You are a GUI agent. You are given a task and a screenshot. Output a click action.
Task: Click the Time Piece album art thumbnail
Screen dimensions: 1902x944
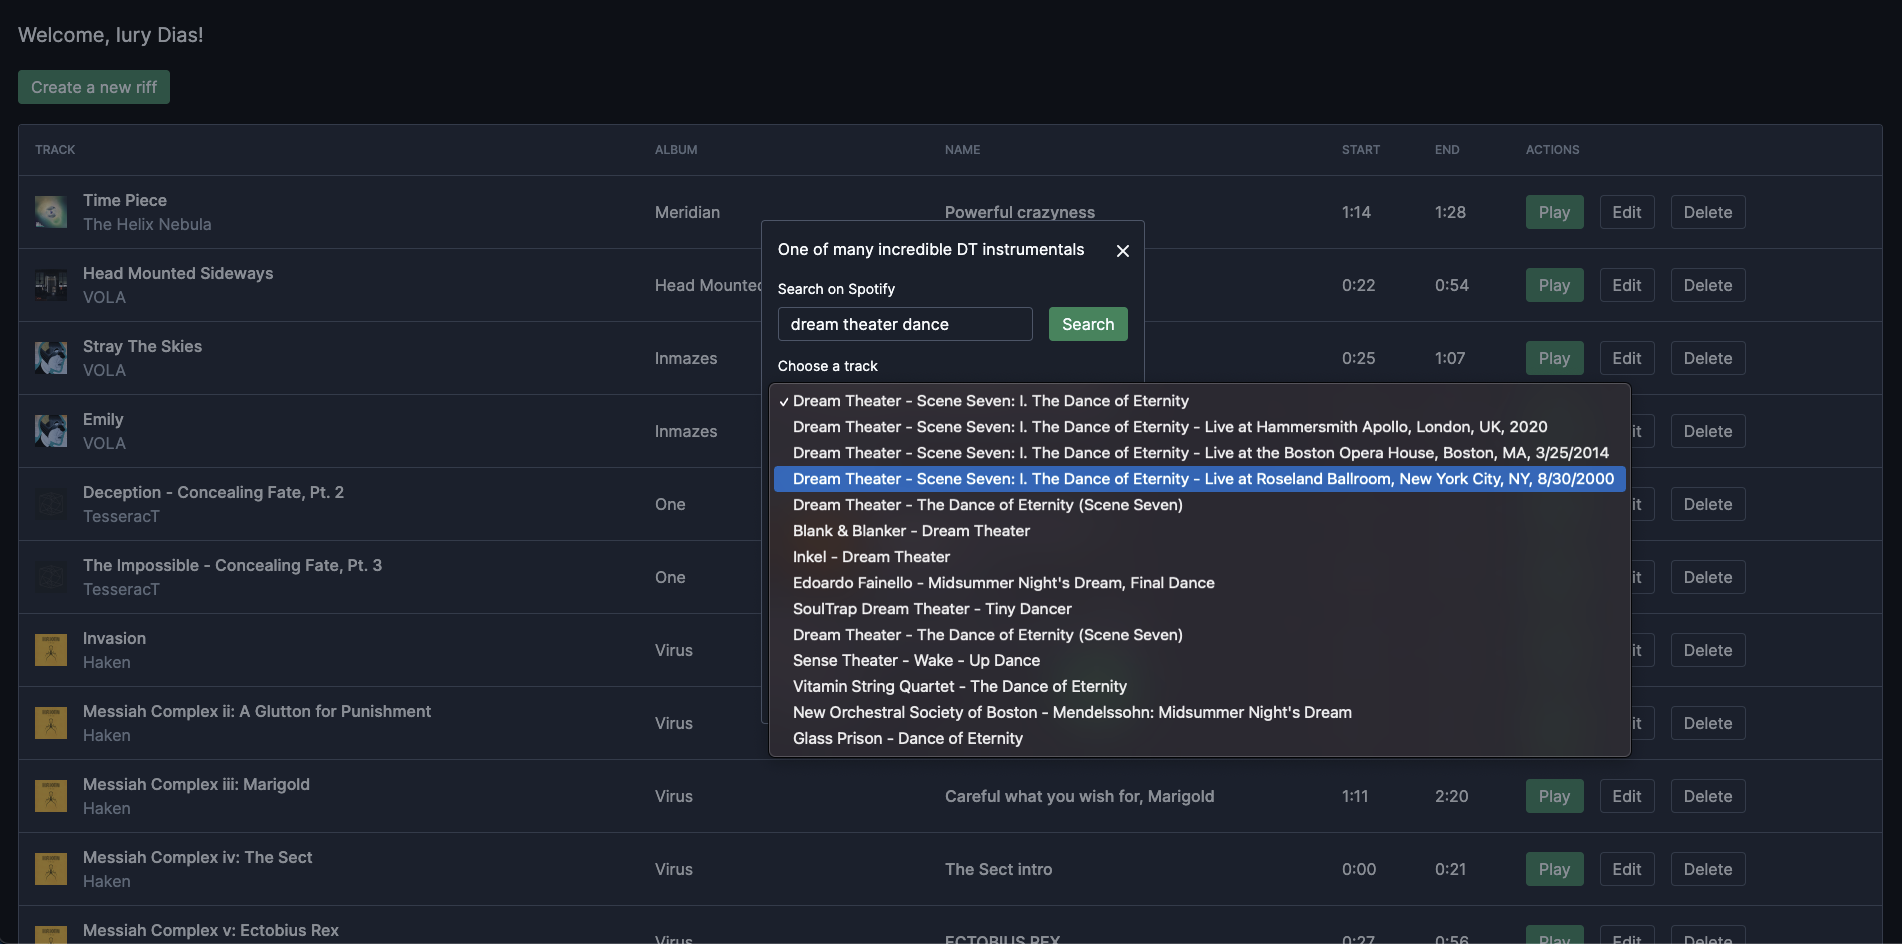[x=51, y=212]
